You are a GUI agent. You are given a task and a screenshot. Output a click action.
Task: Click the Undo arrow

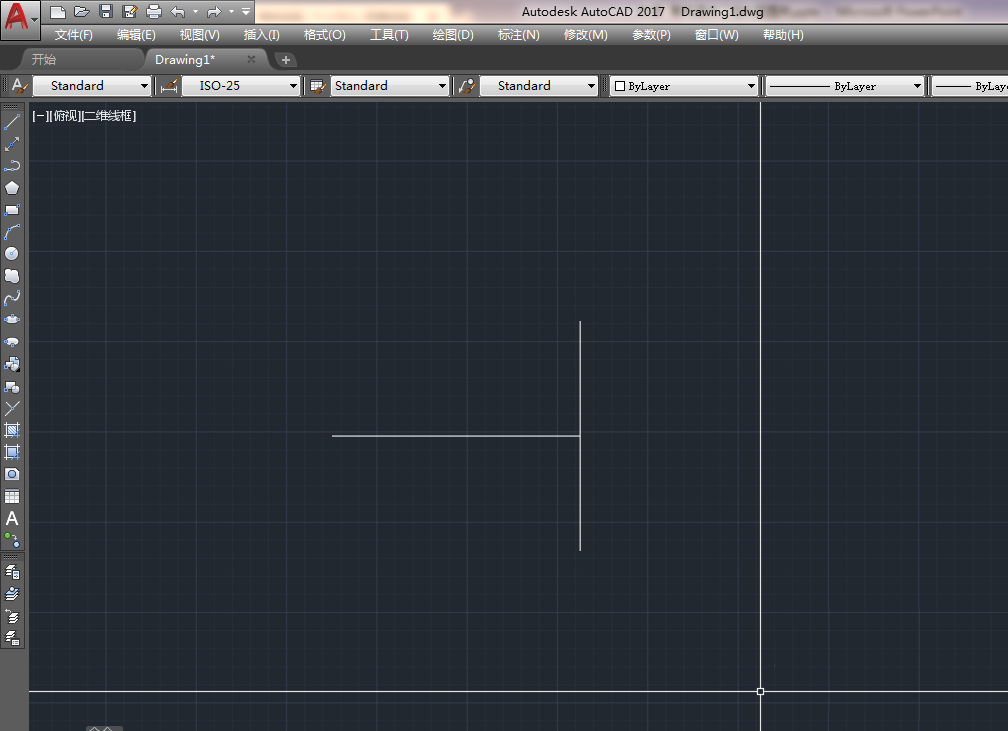pyautogui.click(x=178, y=12)
